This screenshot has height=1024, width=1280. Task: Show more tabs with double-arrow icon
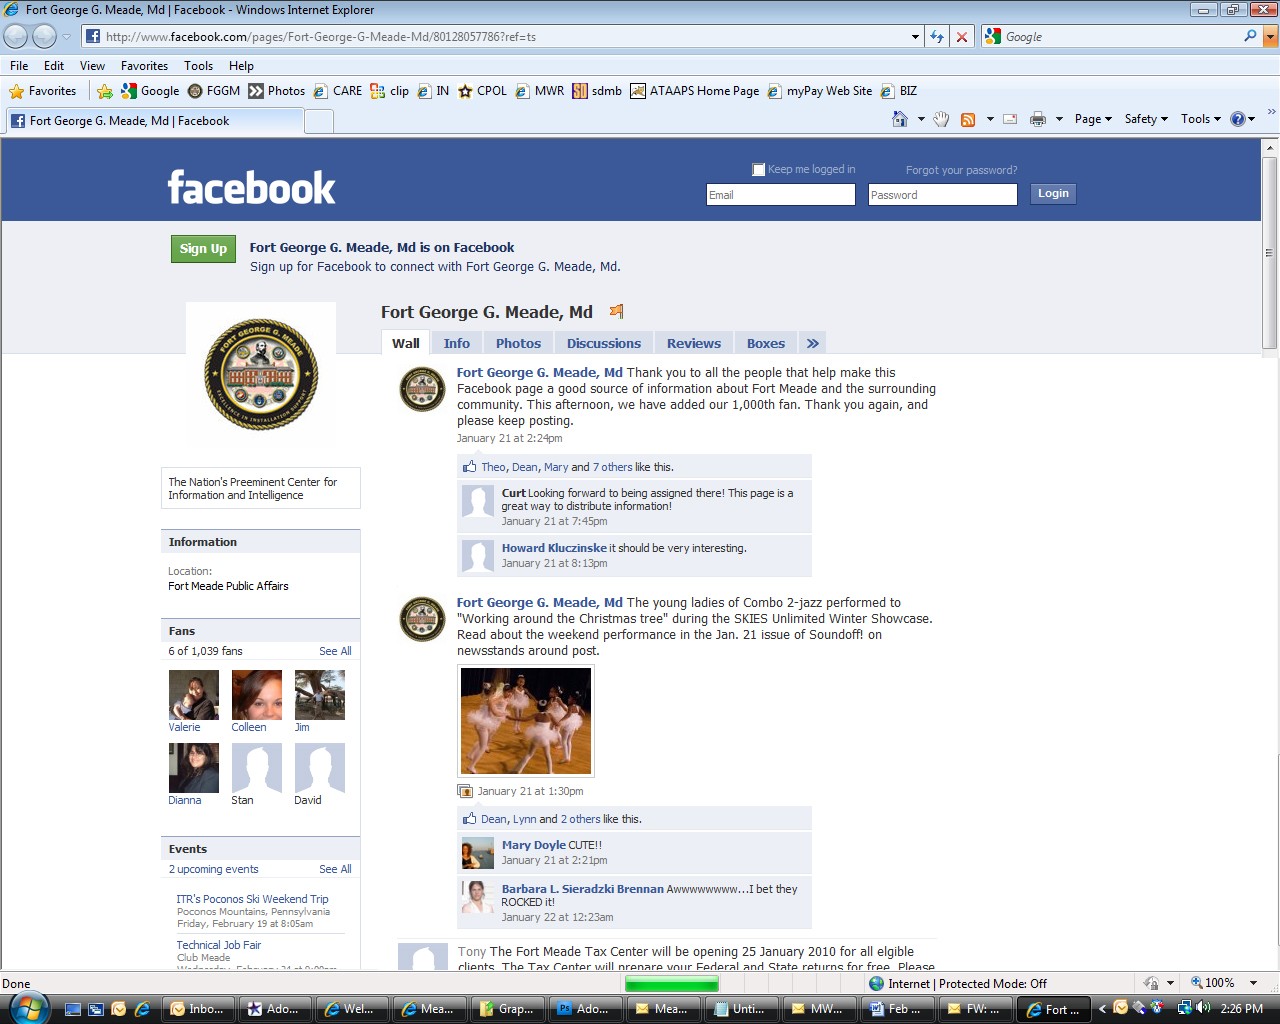click(813, 343)
